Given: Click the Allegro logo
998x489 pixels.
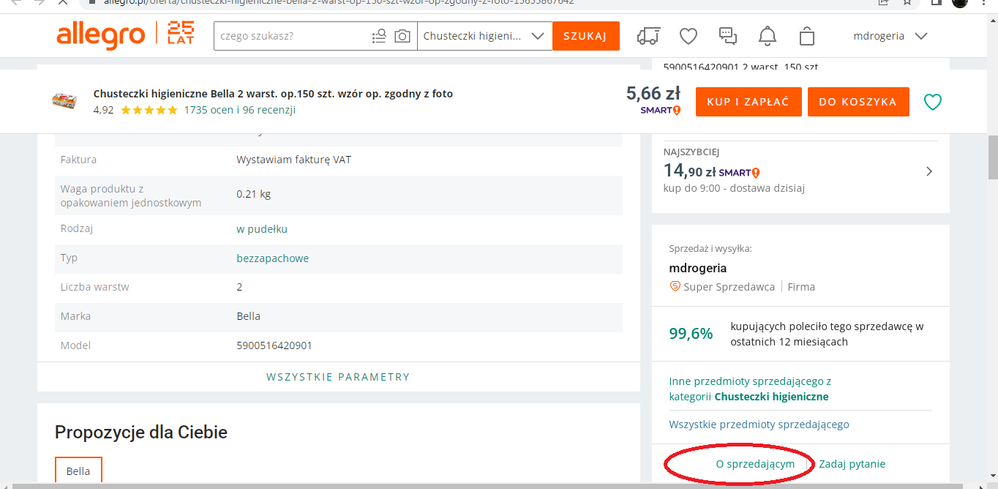Looking at the screenshot, I should (100, 36).
